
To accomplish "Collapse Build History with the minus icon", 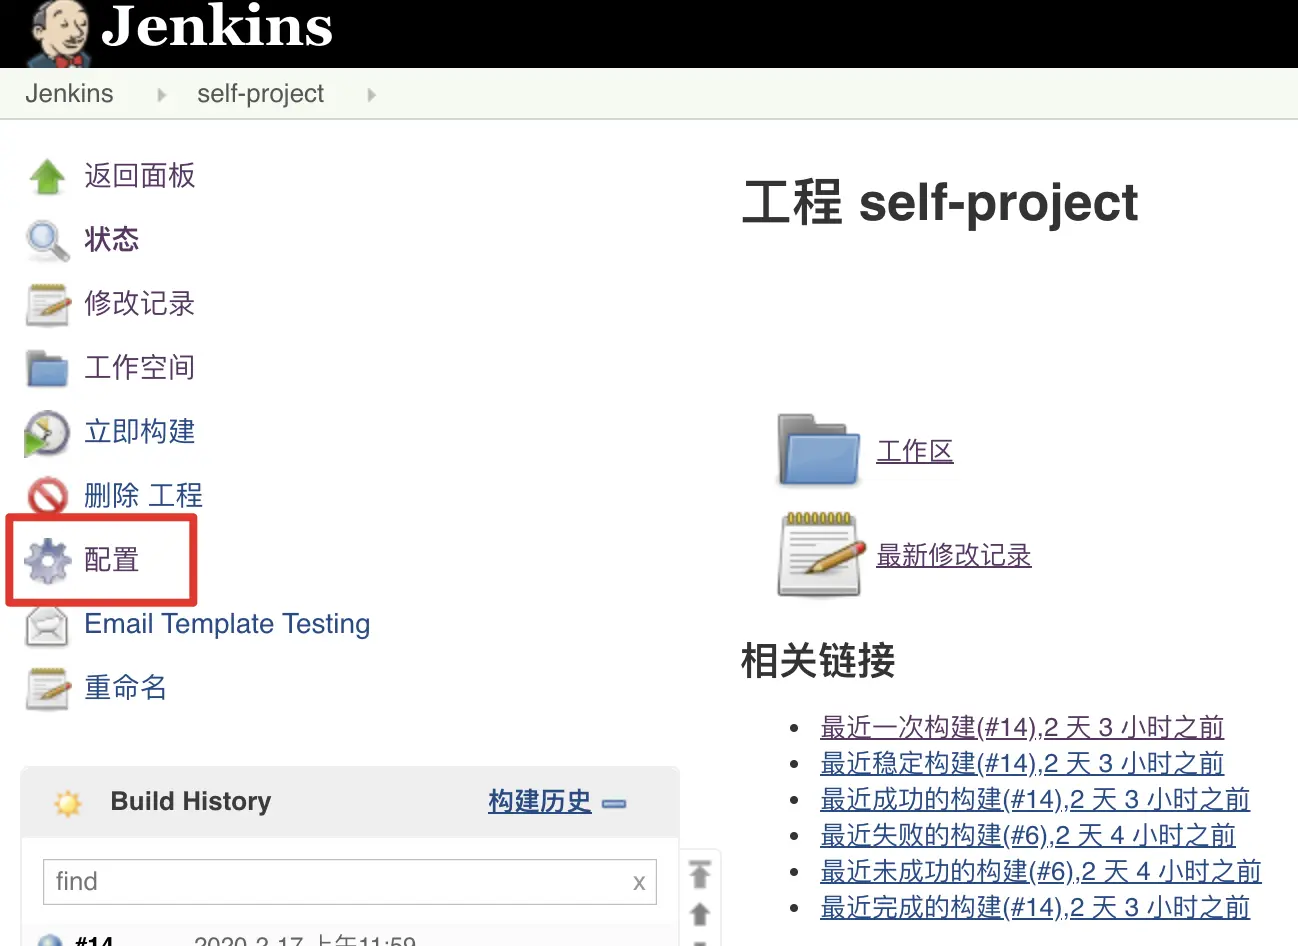I will pyautogui.click(x=614, y=803).
